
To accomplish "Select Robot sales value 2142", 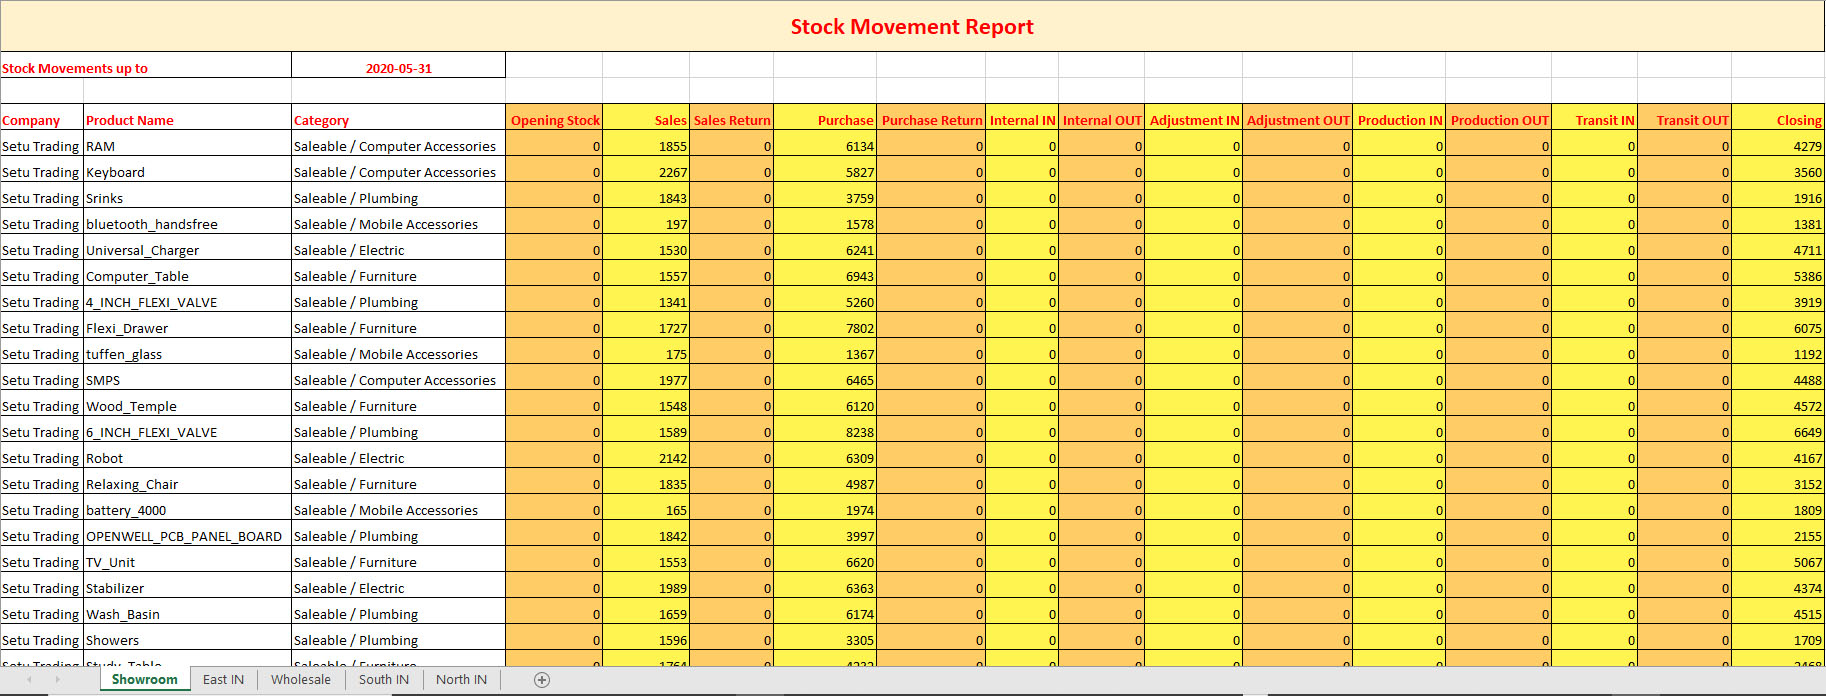I will [x=646, y=455].
